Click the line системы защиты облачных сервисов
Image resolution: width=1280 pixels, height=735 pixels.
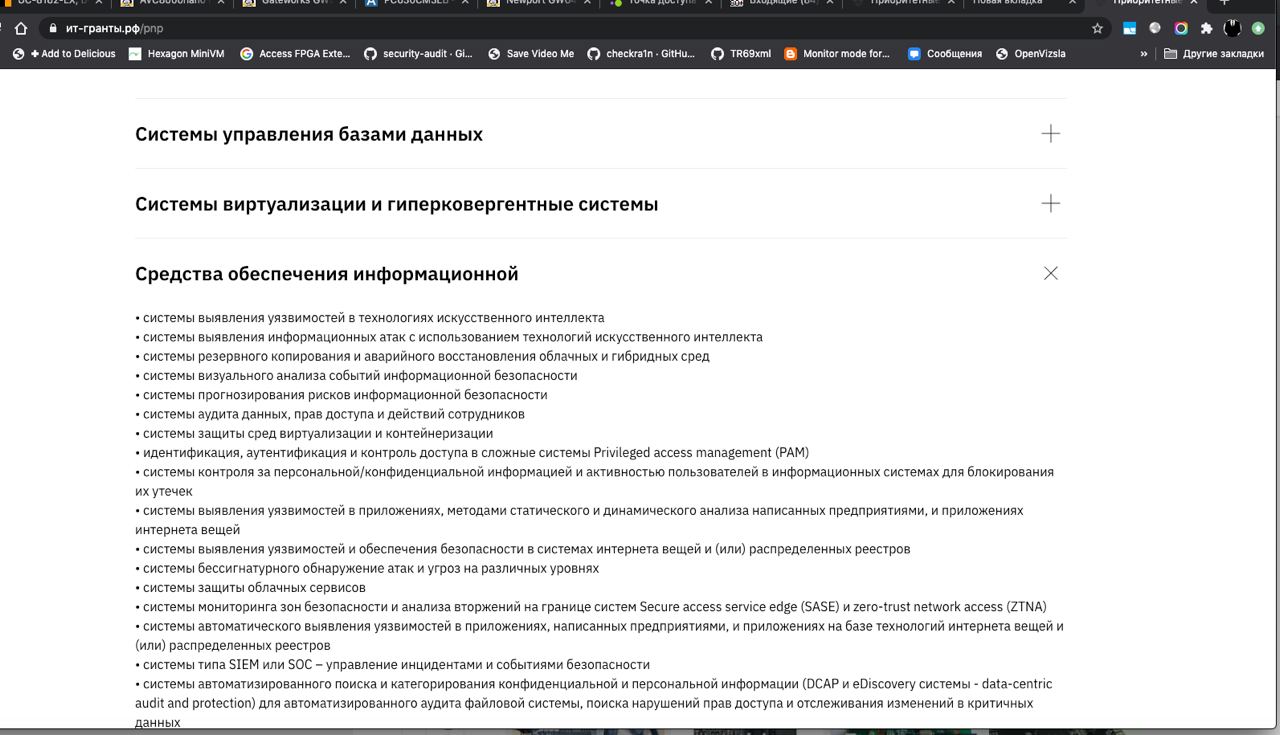250,587
